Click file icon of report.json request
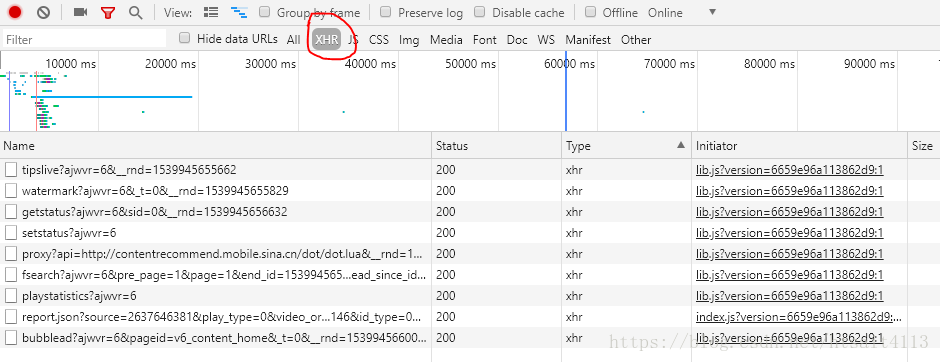Viewport: 940px width, 362px height. pyautogui.click(x=11, y=317)
